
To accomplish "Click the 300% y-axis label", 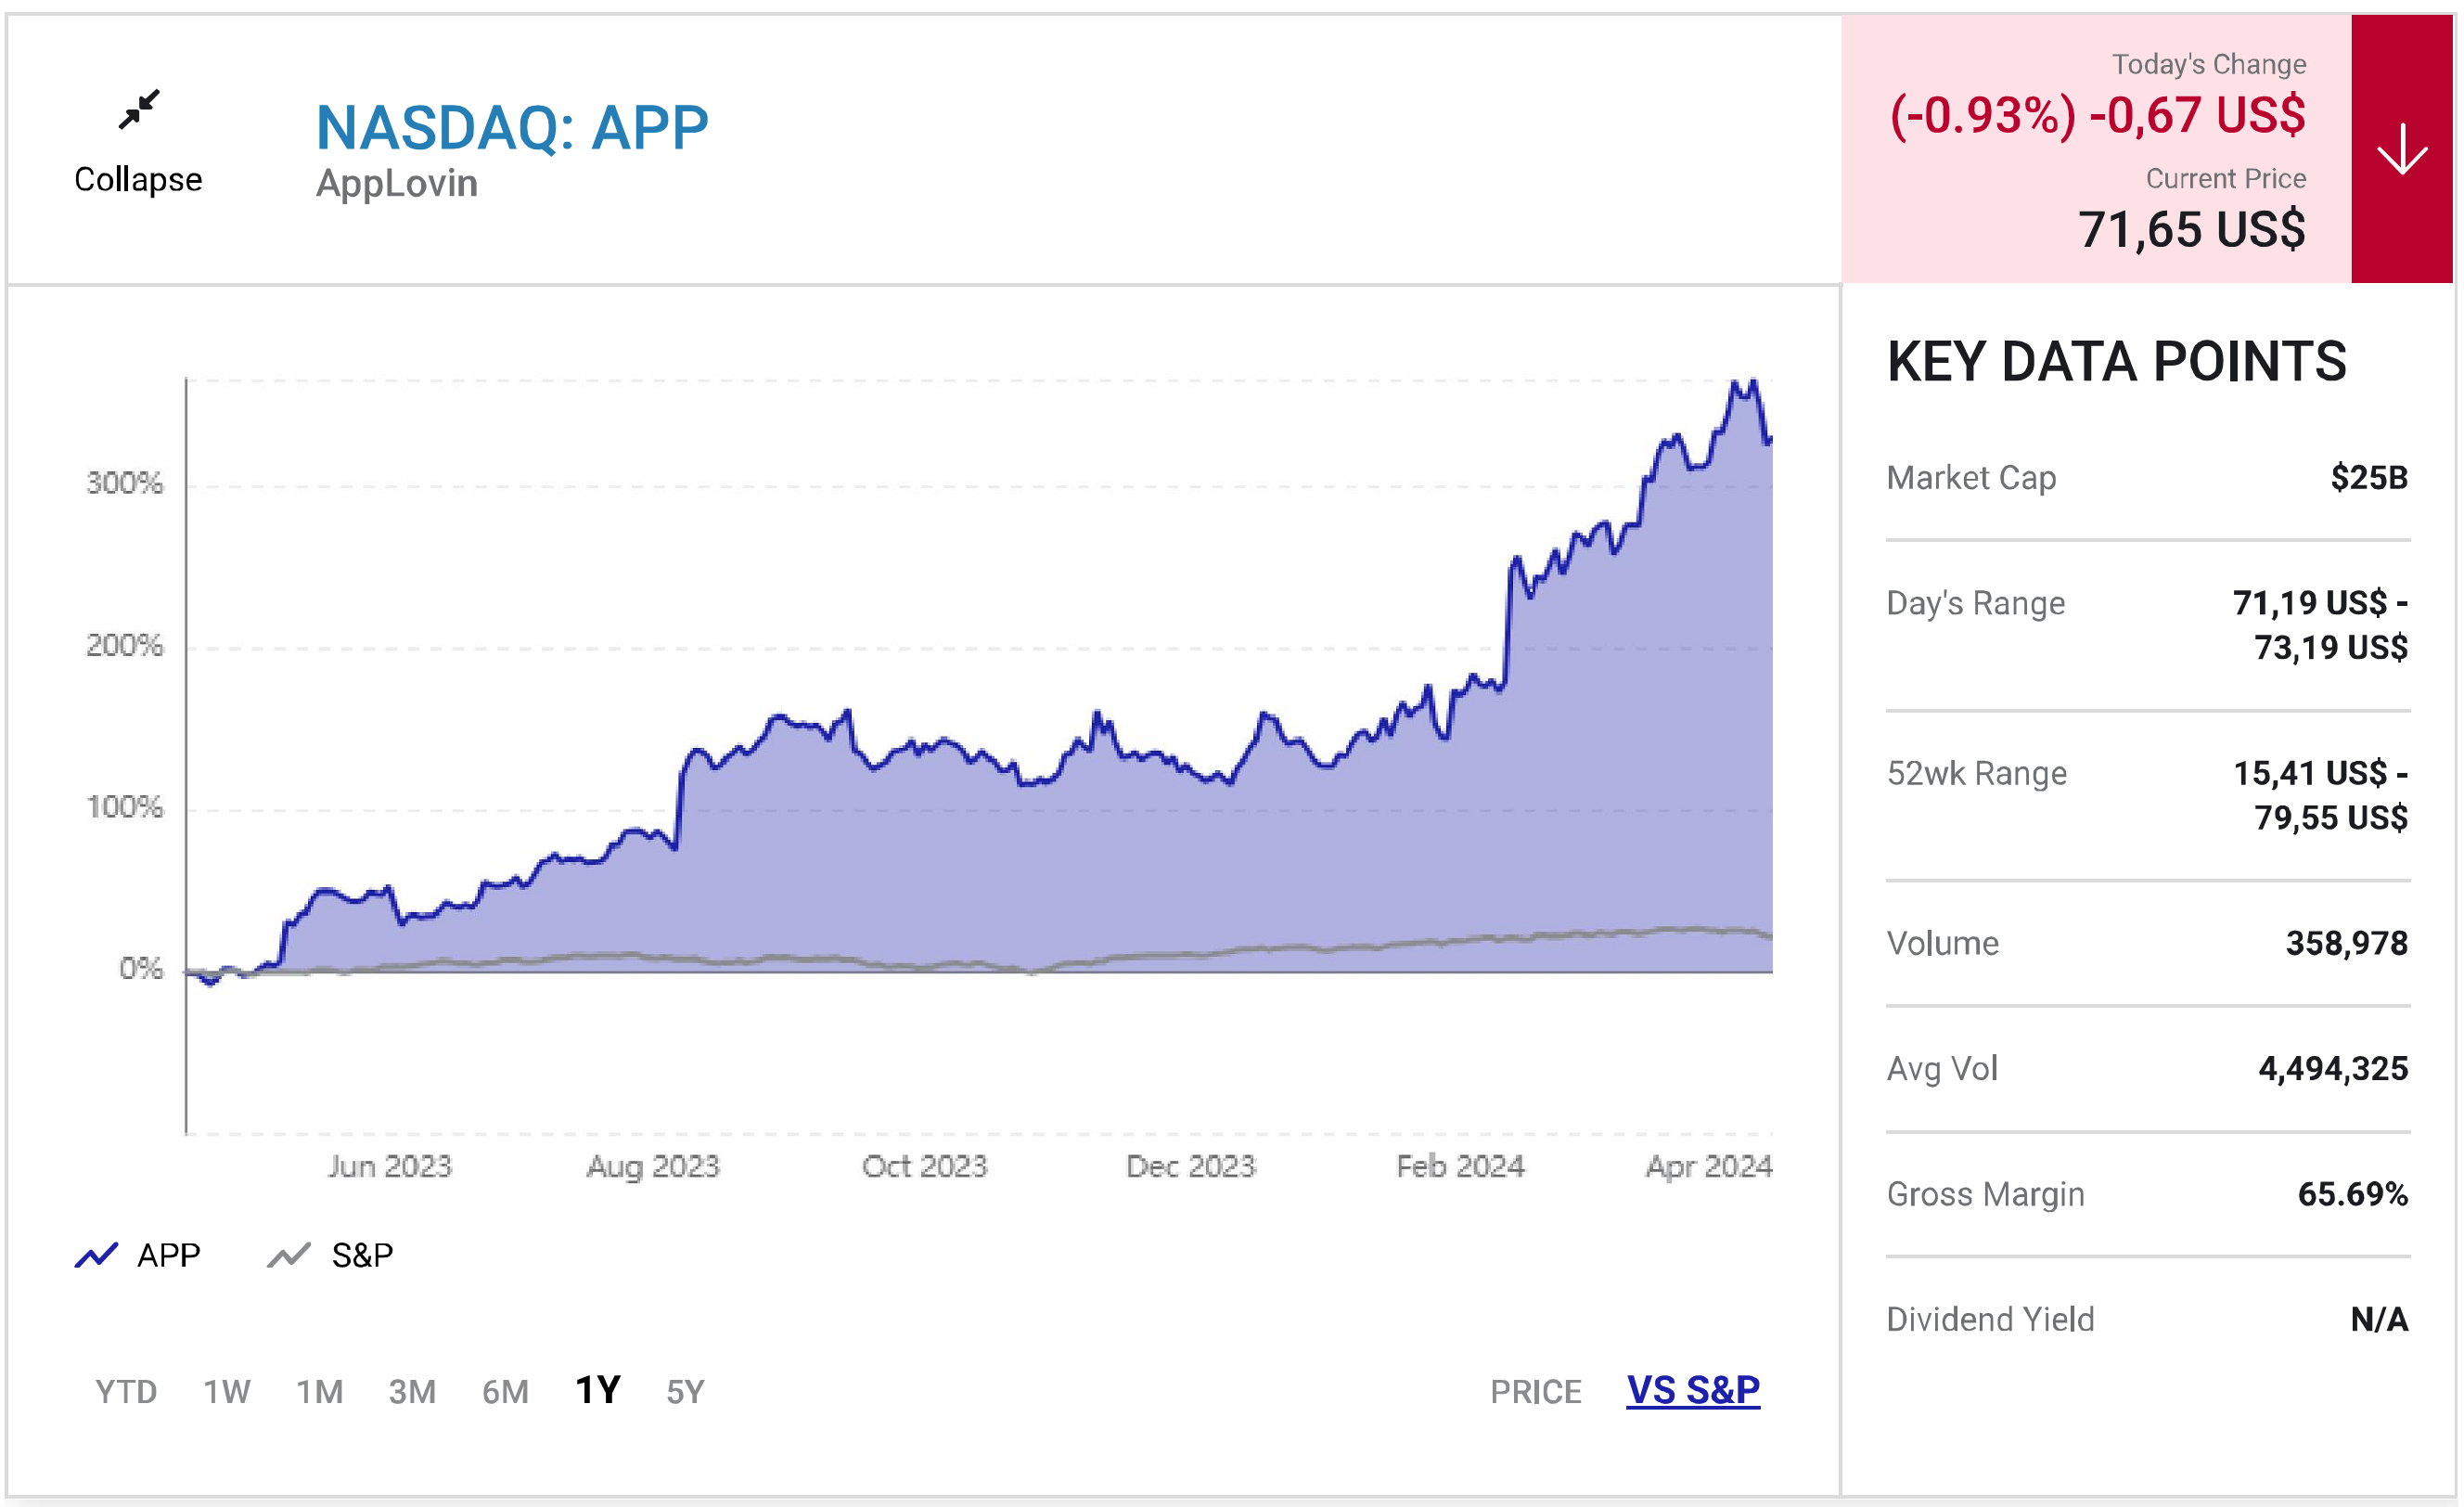I will pos(124,483).
